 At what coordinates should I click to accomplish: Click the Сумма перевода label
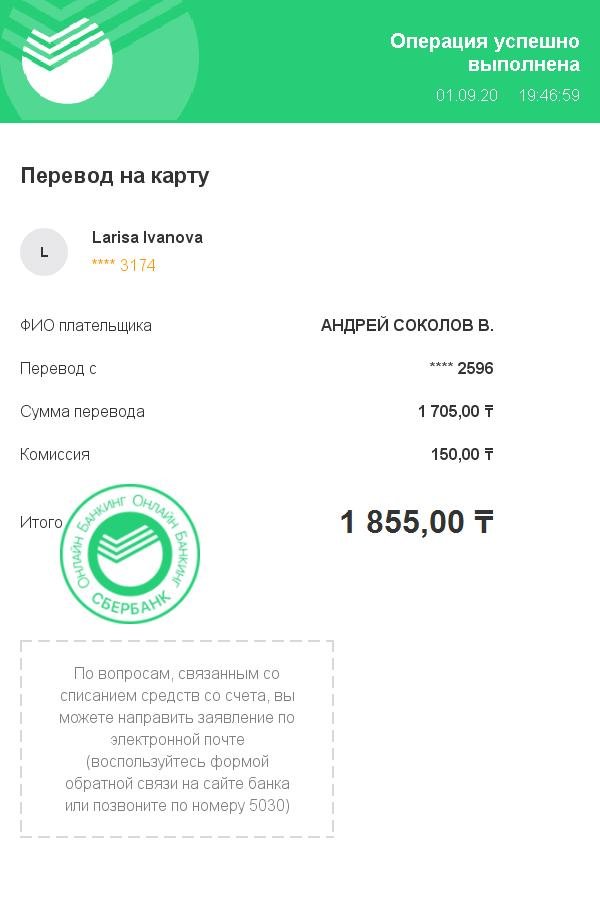coord(82,412)
